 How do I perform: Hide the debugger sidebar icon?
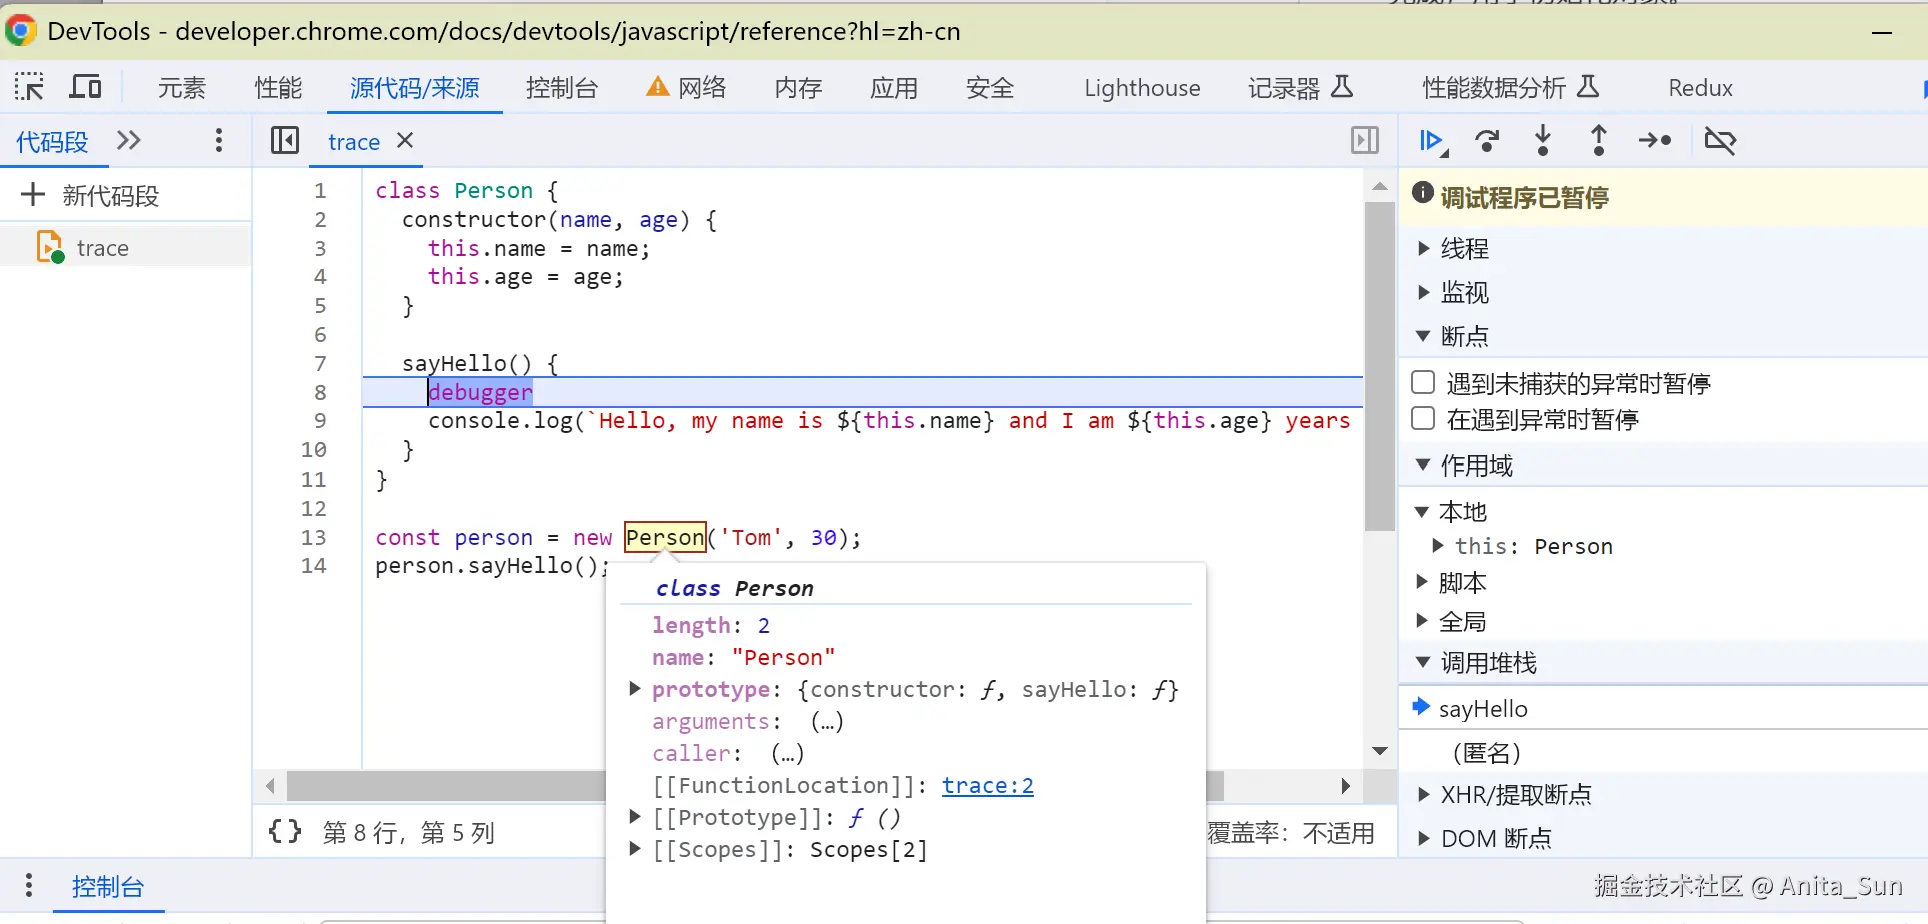tap(1365, 140)
